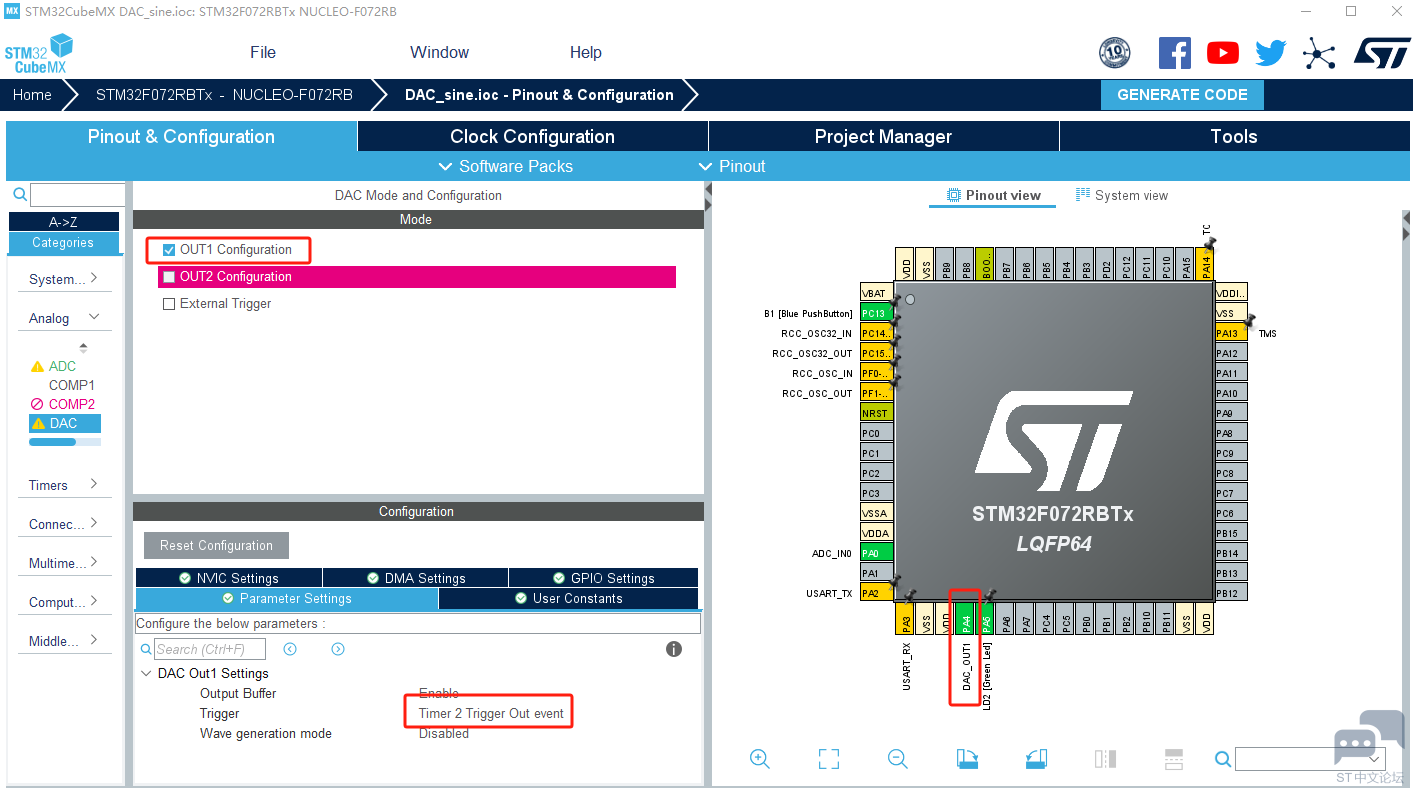Open the ST Twitter icon
Image resolution: width=1413 pixels, height=793 pixels.
(1271, 53)
